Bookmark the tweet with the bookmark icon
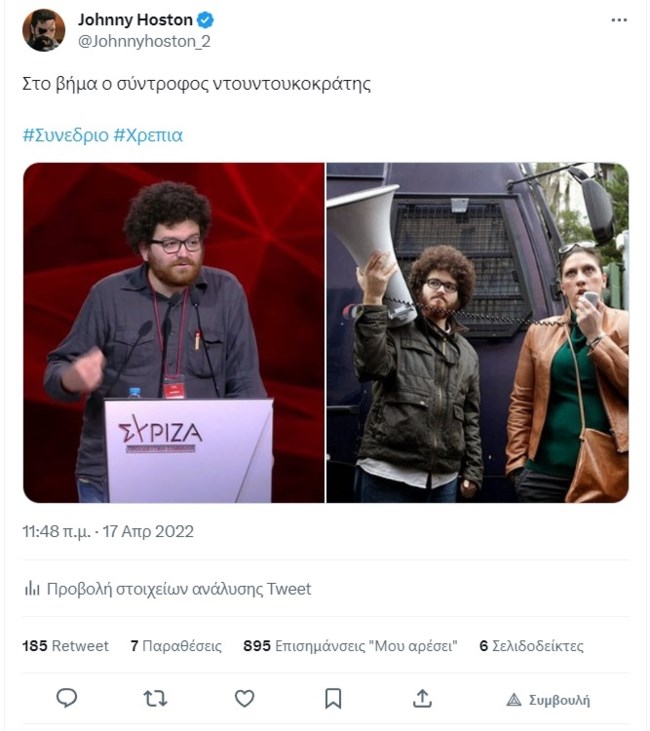The image size is (650, 731). (x=333, y=698)
